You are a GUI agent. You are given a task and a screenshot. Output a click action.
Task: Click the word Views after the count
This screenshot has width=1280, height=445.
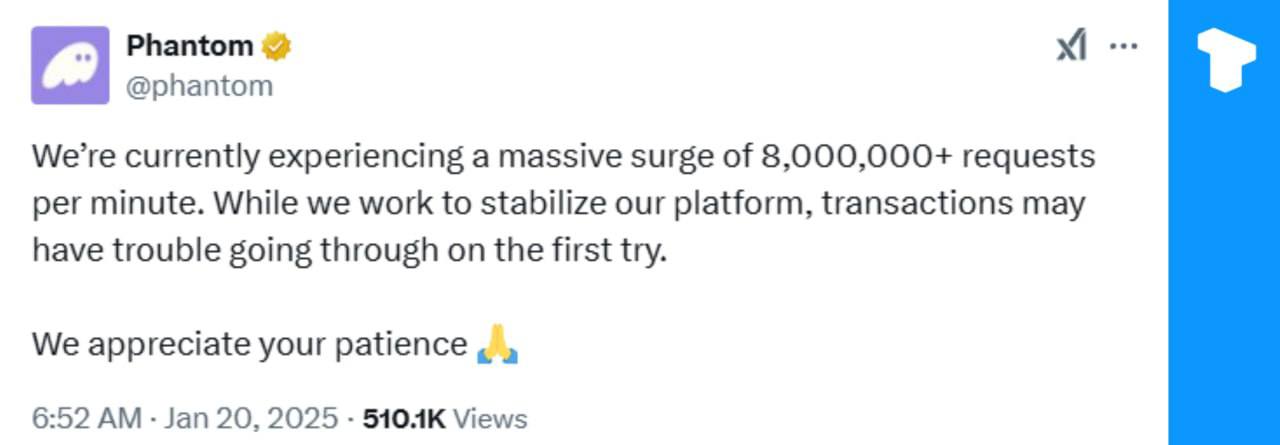point(496,418)
